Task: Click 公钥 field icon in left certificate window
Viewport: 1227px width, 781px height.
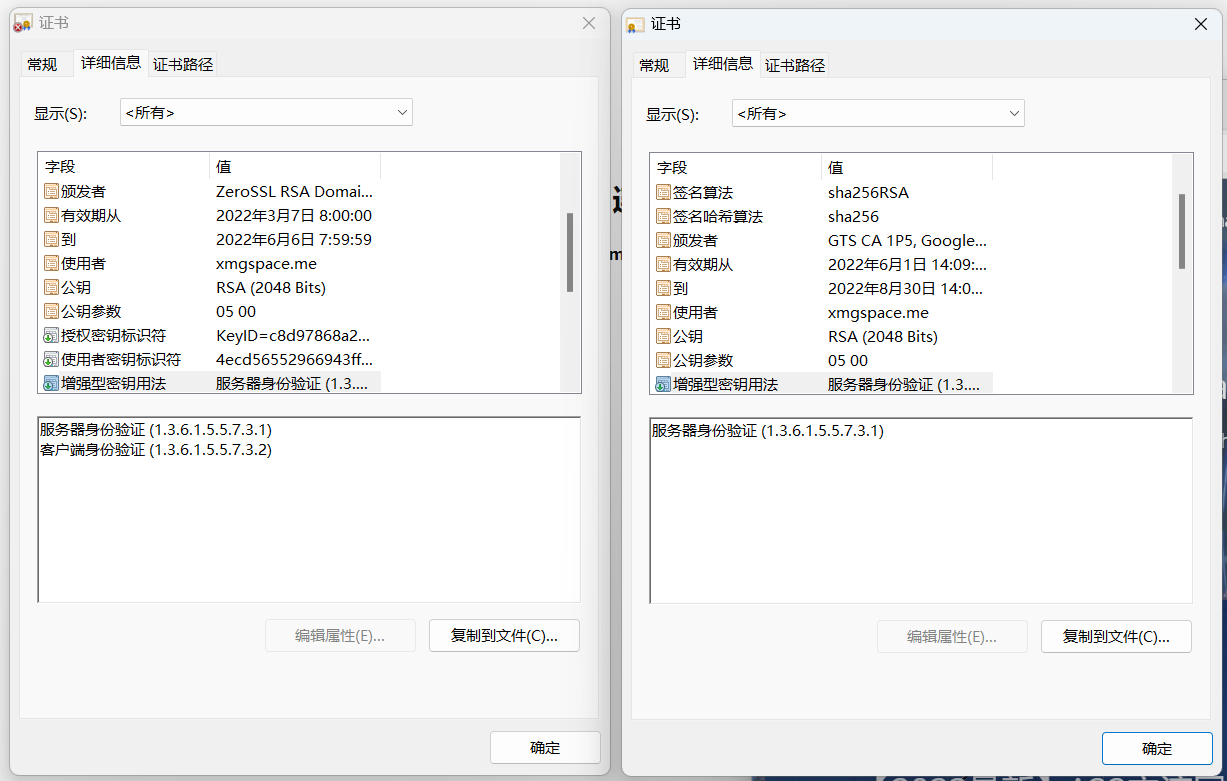Action: click(x=51, y=287)
